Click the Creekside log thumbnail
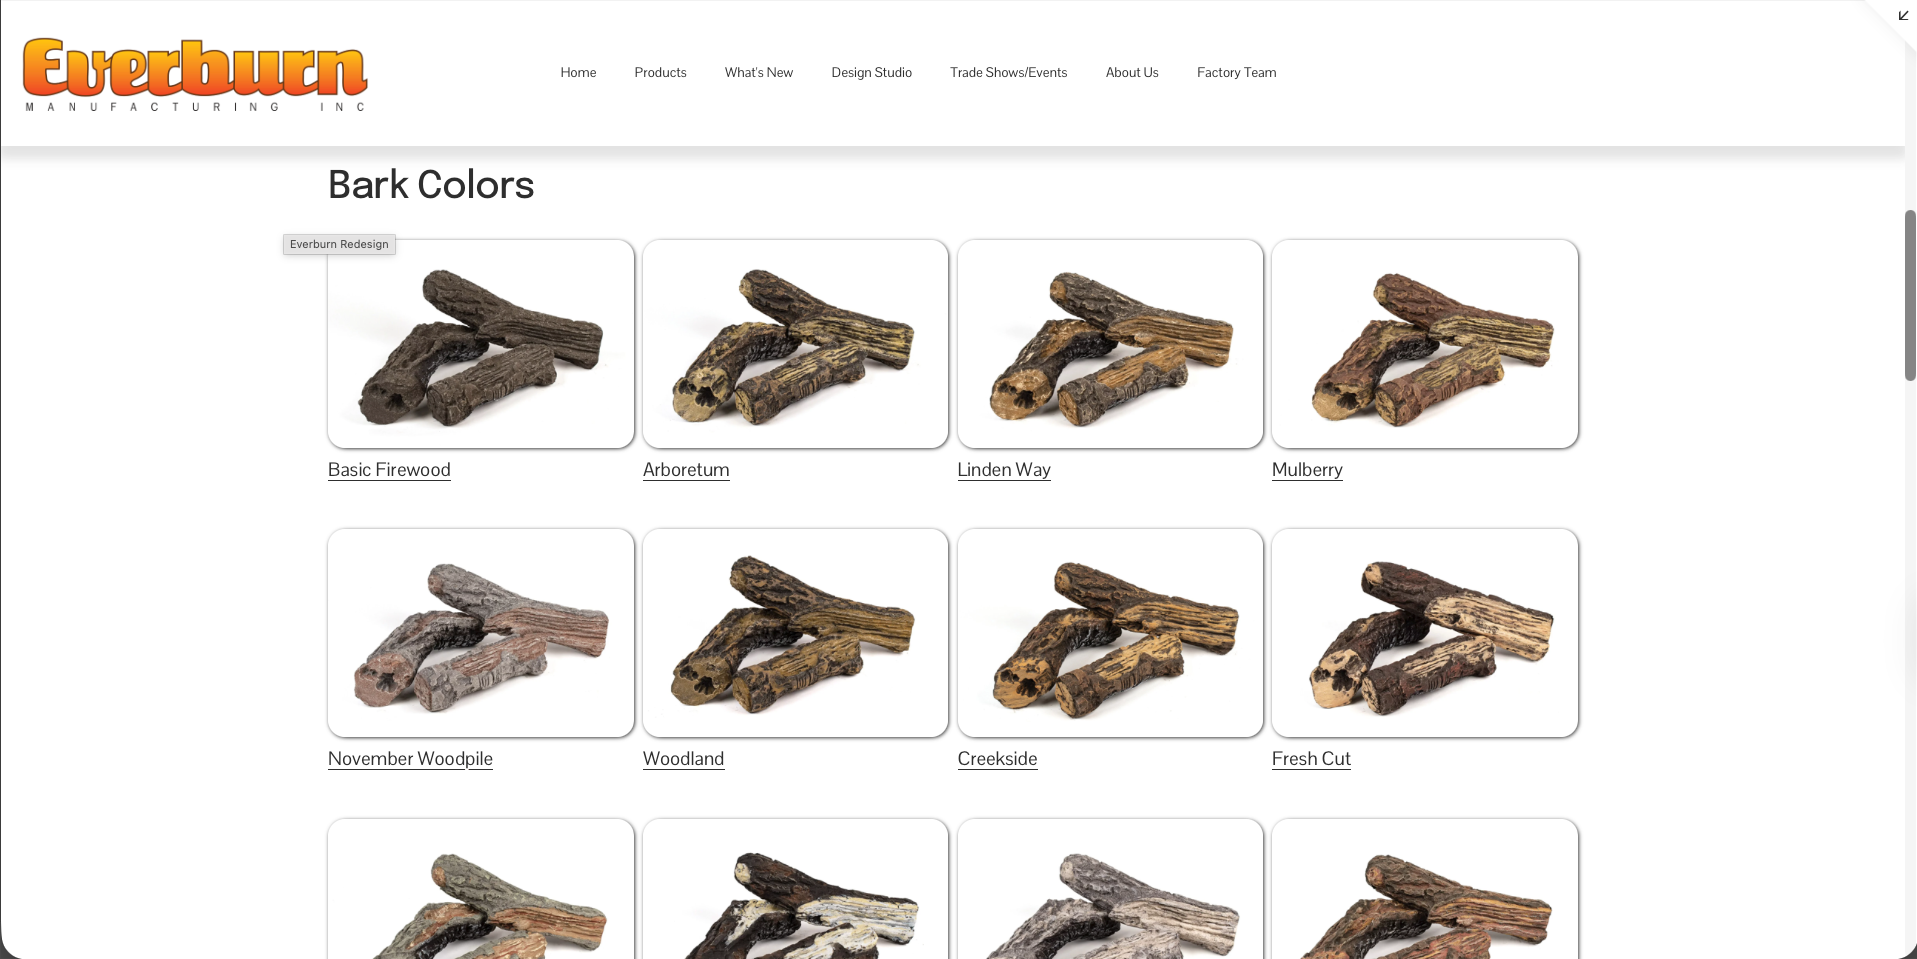 (x=1110, y=633)
